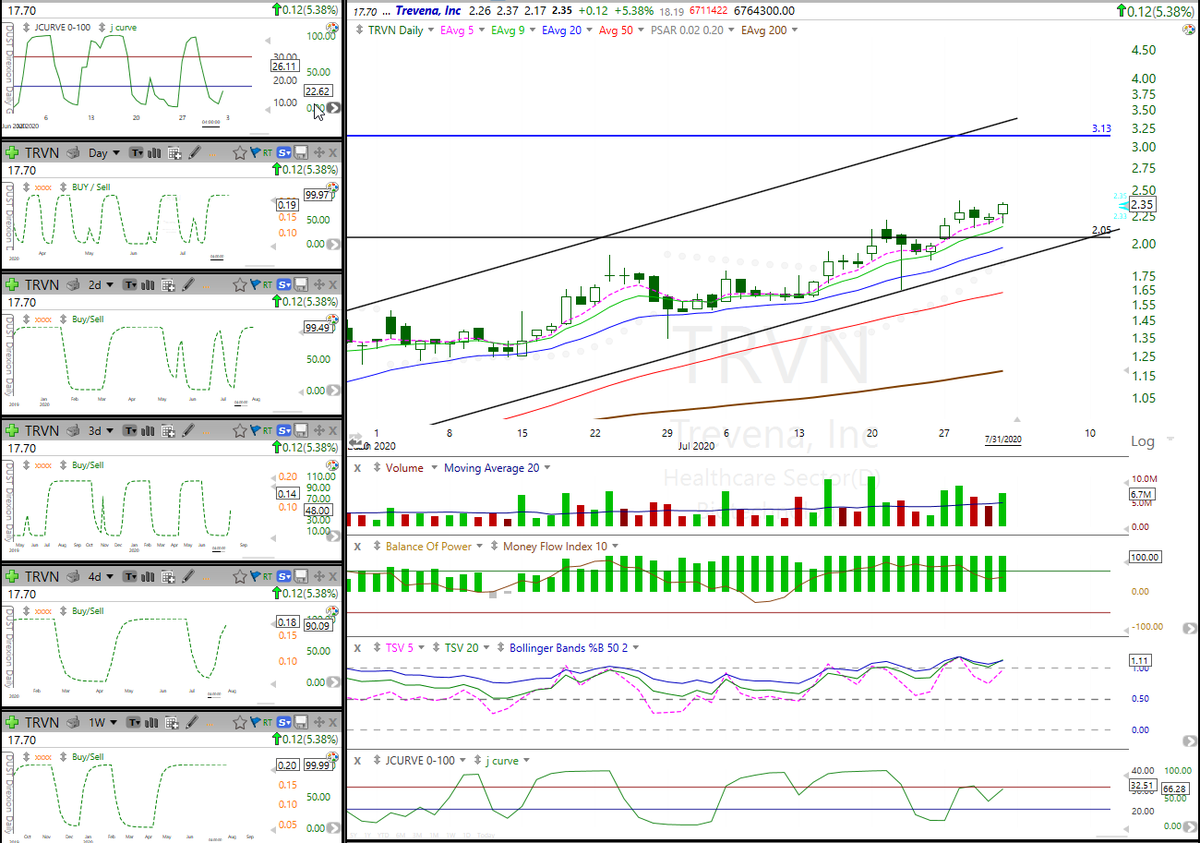The image size is (1200, 843).
Task: Click star favorite icon in Day panel
Action: 240,153
